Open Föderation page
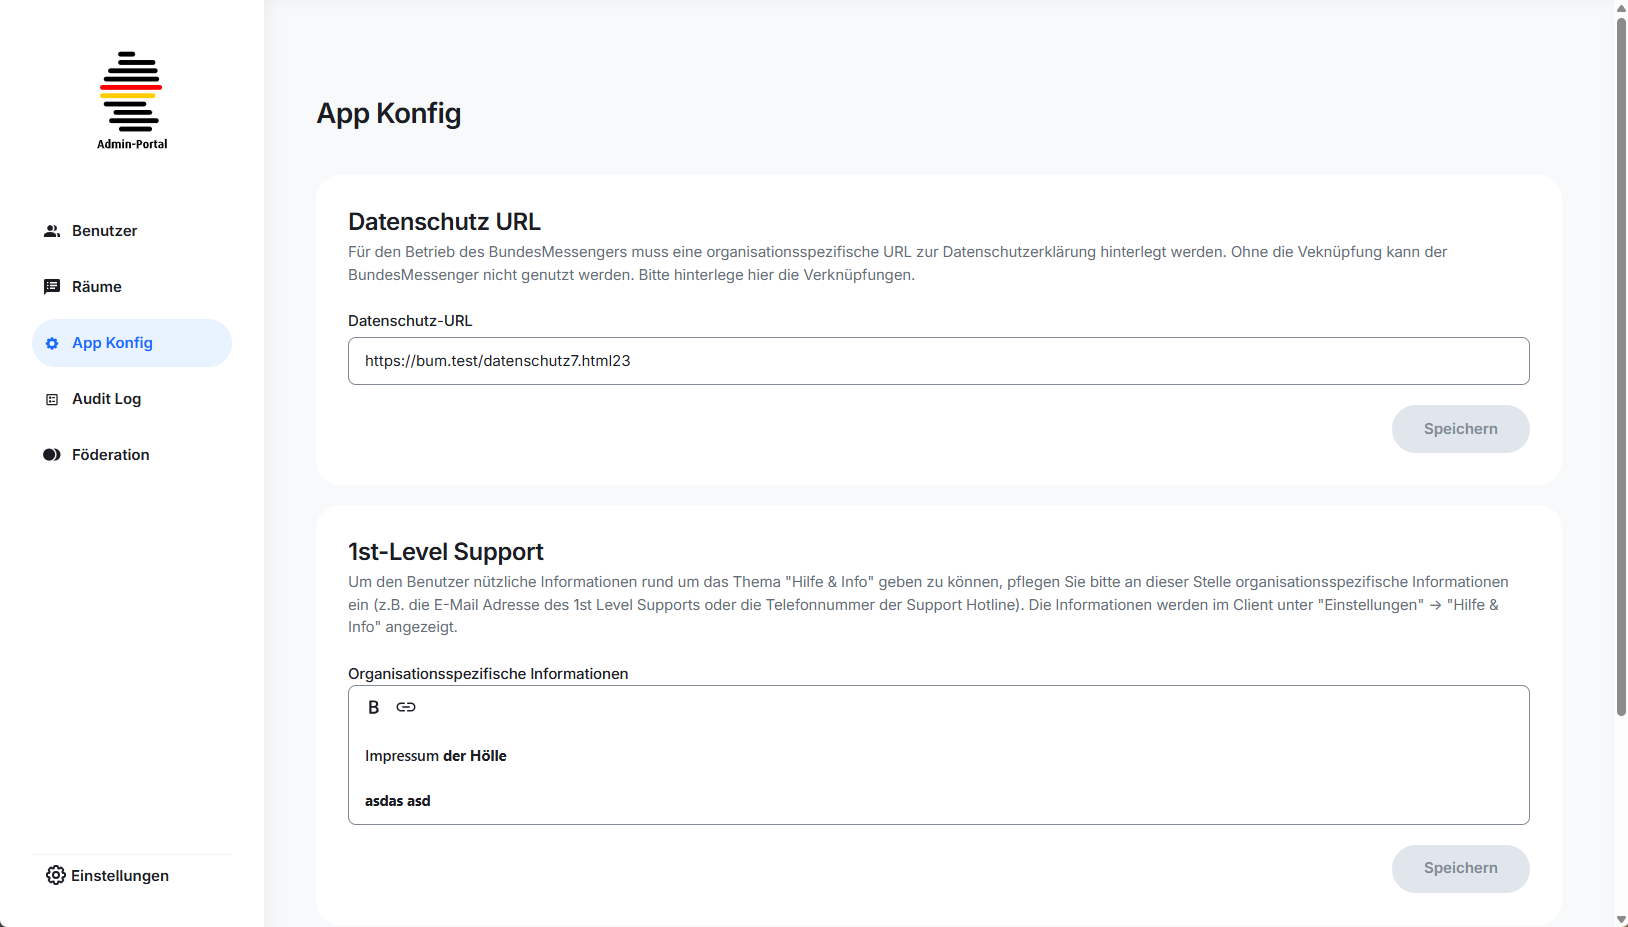Viewport: 1628px width, 927px height. point(132,455)
